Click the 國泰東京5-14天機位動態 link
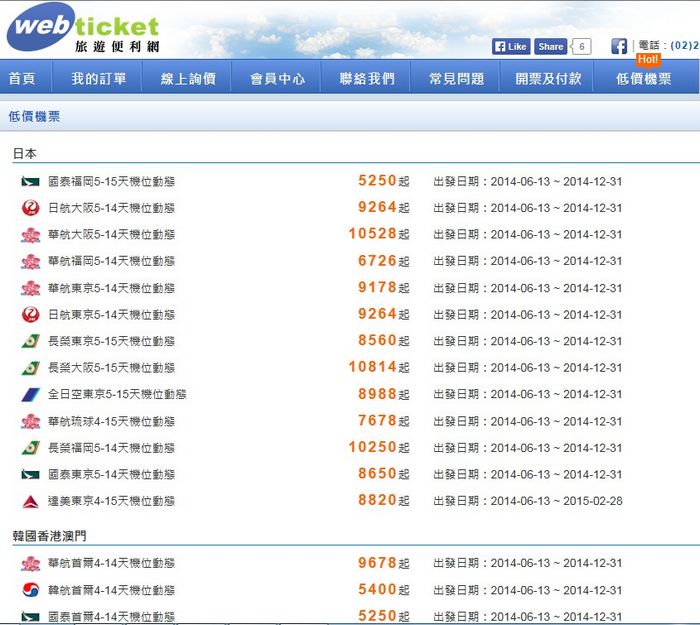The height and width of the screenshot is (625, 700). coord(111,474)
